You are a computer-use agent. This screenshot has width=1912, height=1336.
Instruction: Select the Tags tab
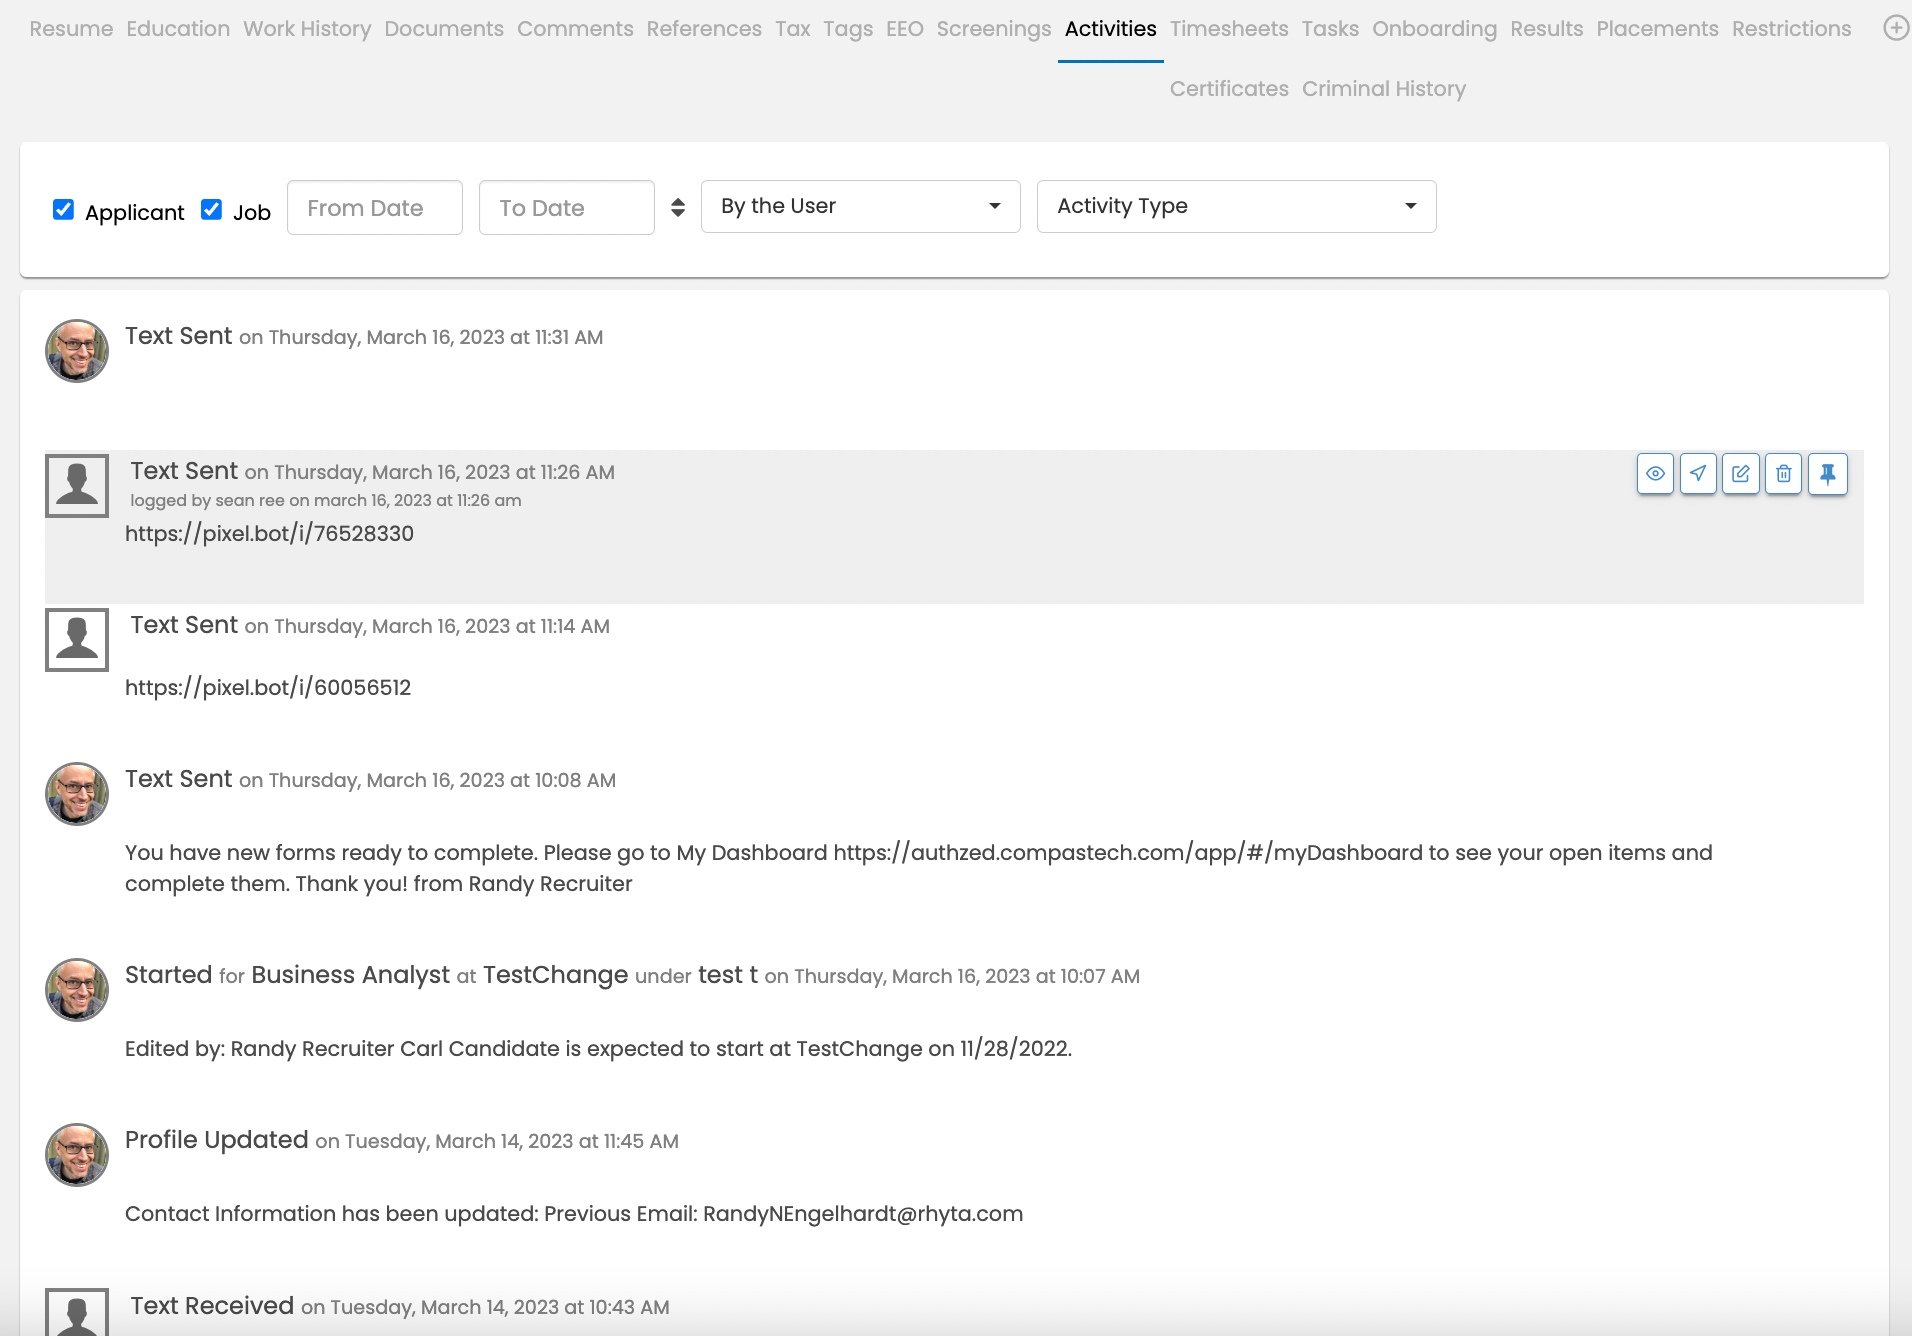point(848,29)
